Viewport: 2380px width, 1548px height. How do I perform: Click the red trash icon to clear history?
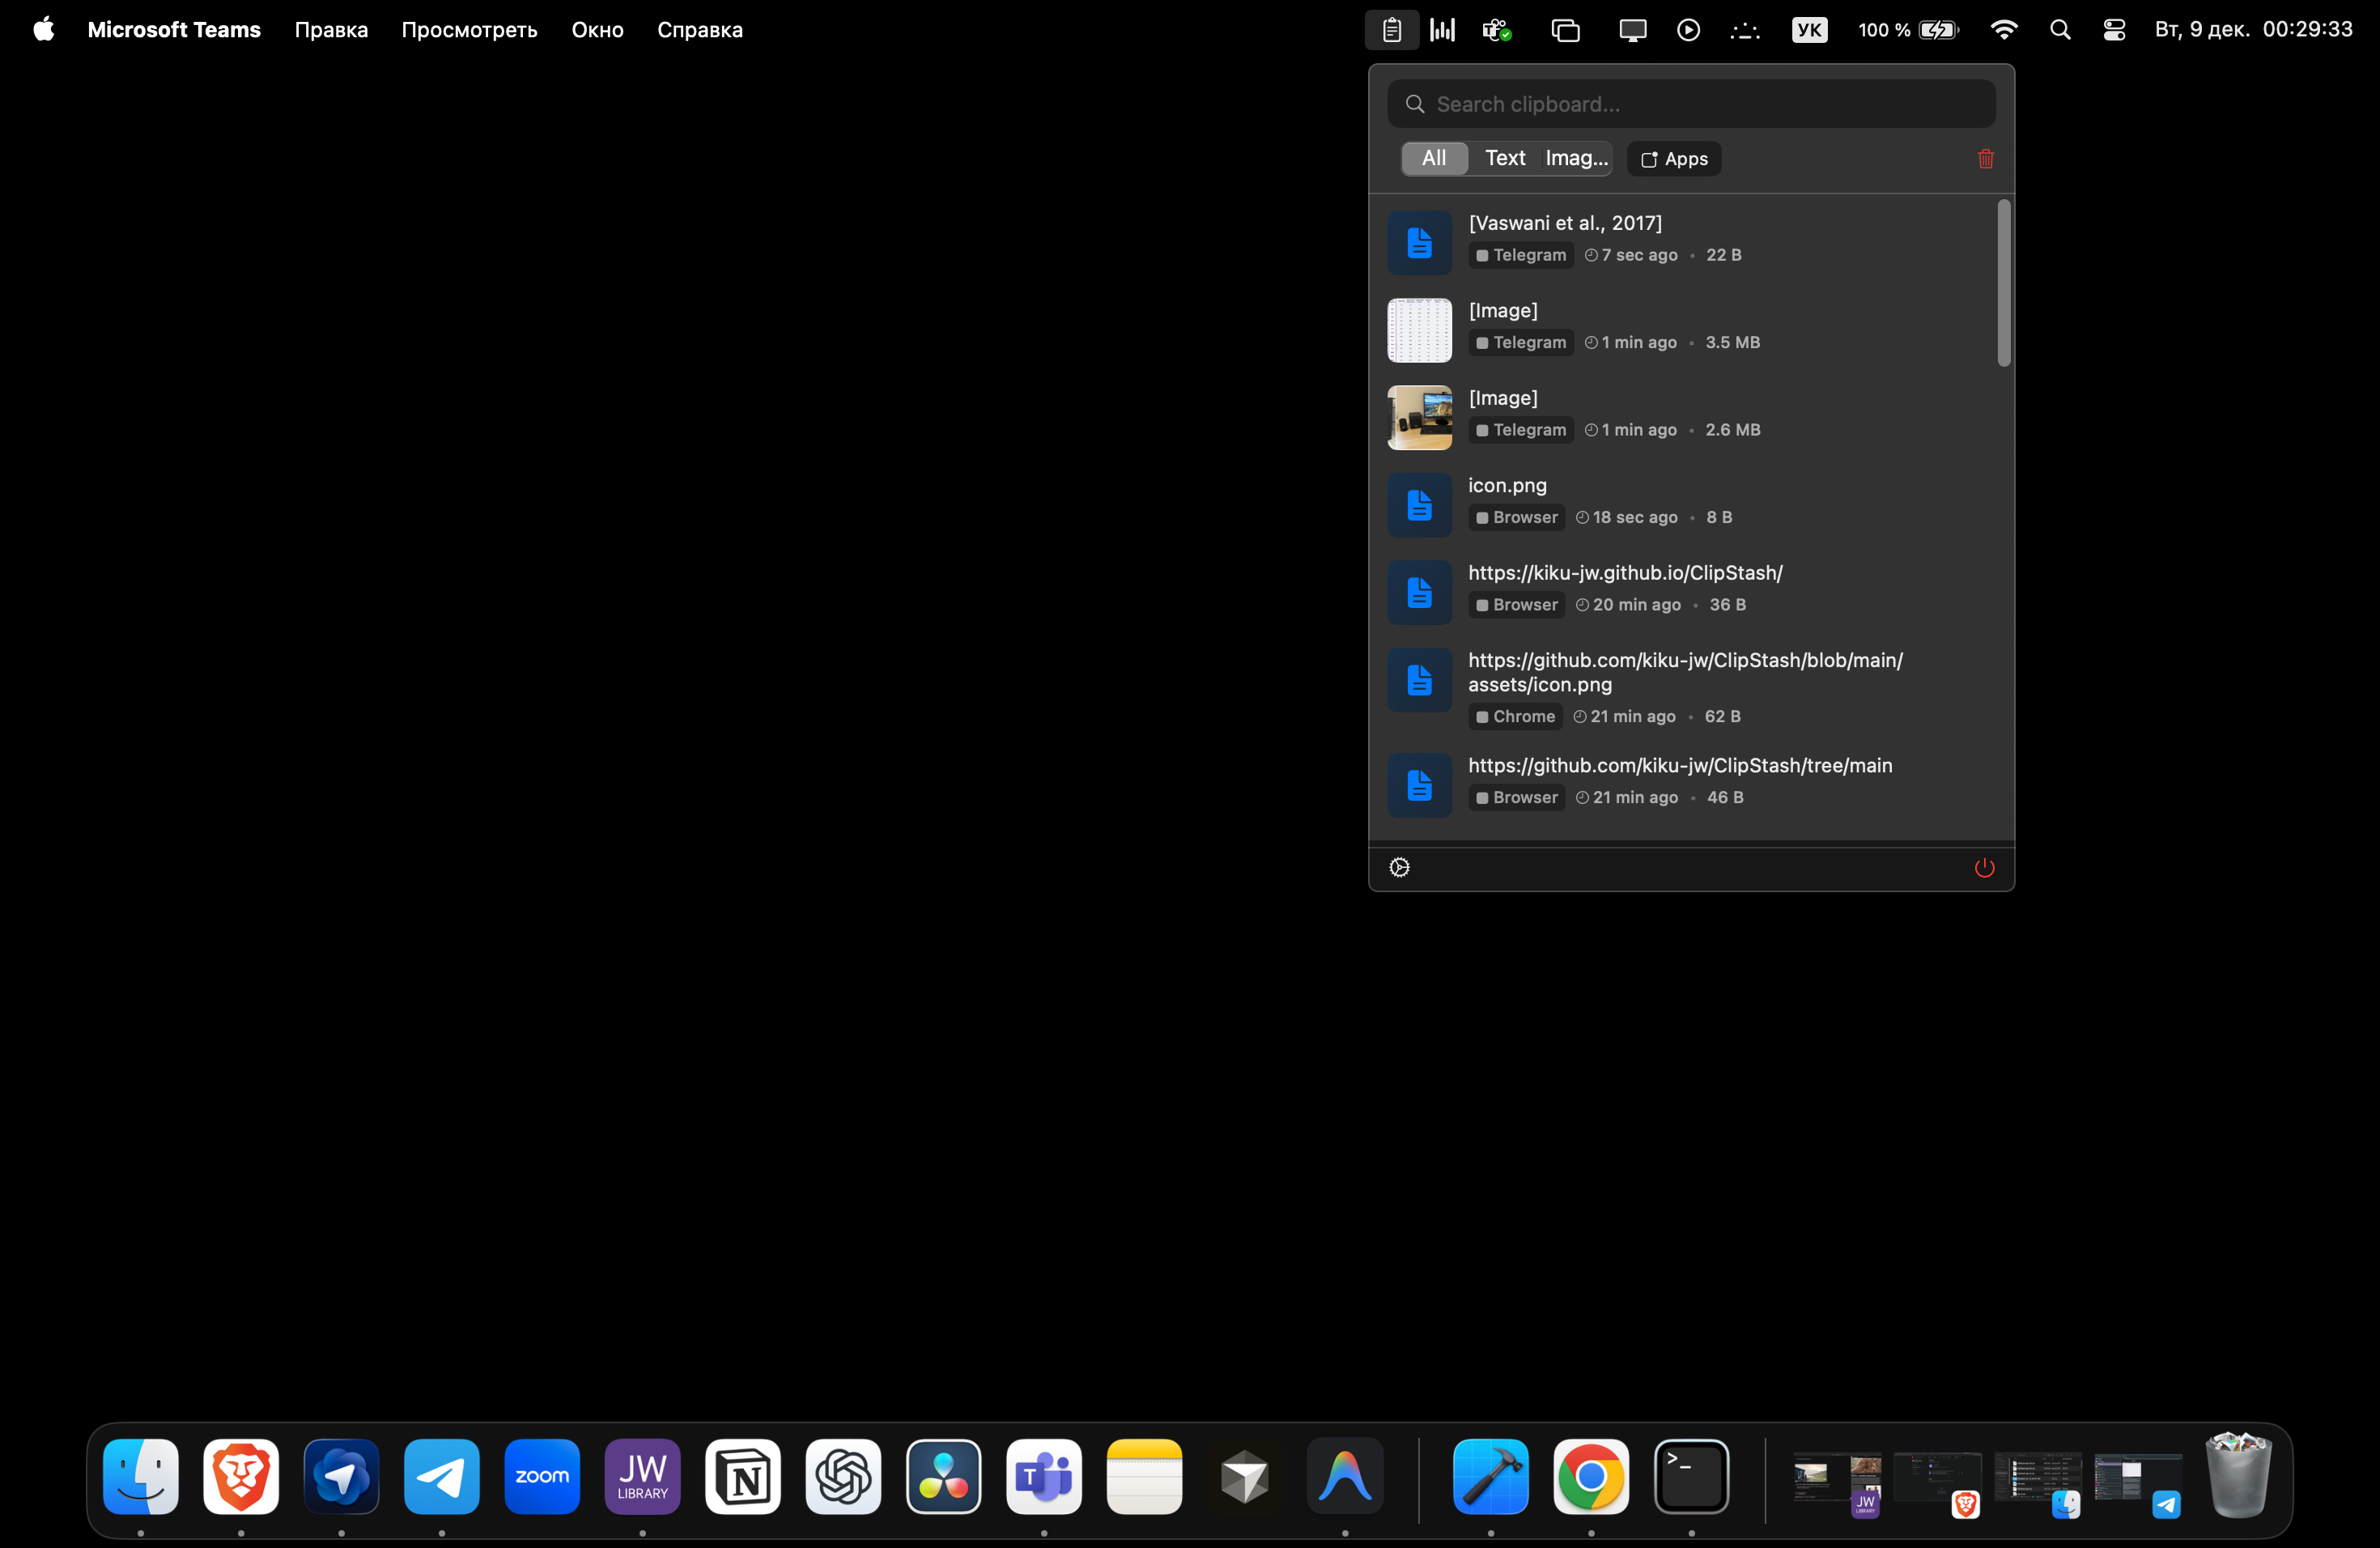(x=1985, y=158)
